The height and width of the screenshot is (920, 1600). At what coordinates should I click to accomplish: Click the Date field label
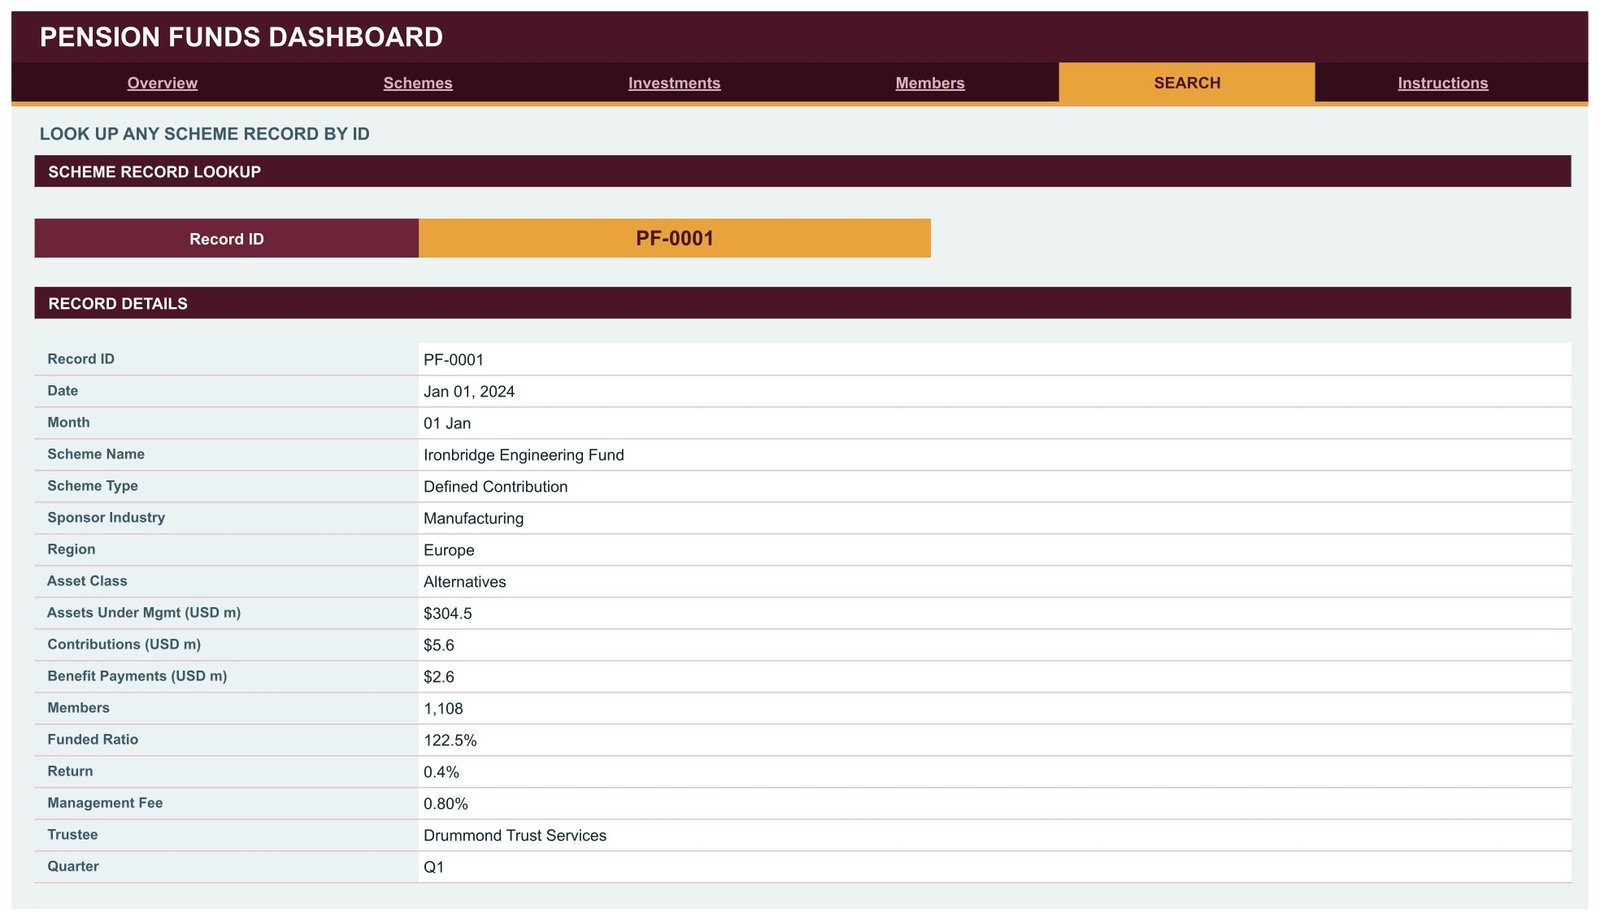(x=63, y=391)
